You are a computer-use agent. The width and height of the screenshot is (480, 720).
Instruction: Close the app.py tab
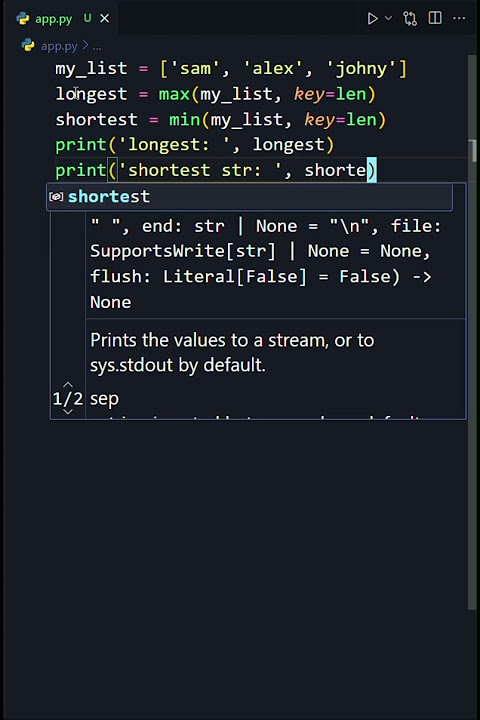(105, 18)
